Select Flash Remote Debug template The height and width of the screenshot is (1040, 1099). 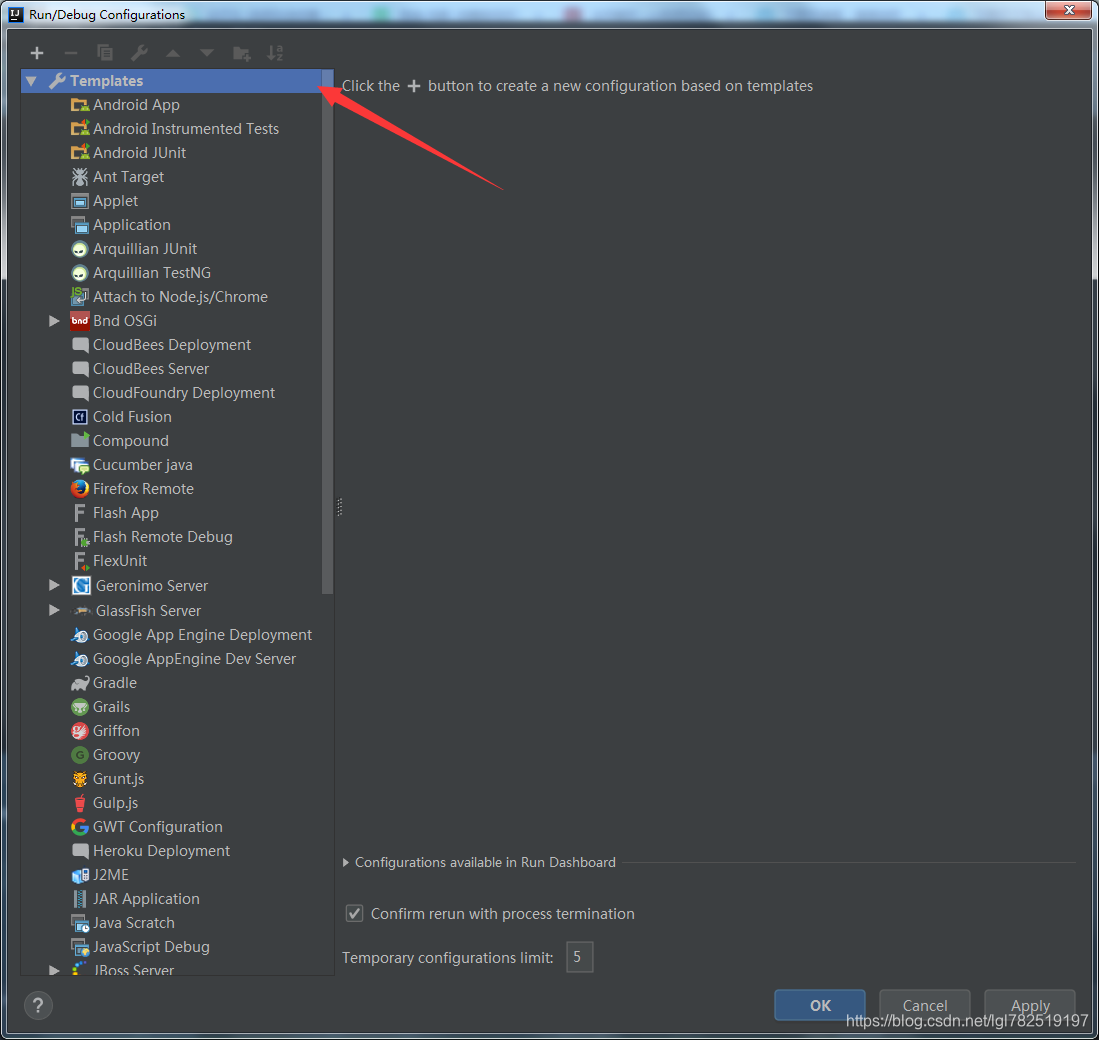pyautogui.click(x=163, y=538)
